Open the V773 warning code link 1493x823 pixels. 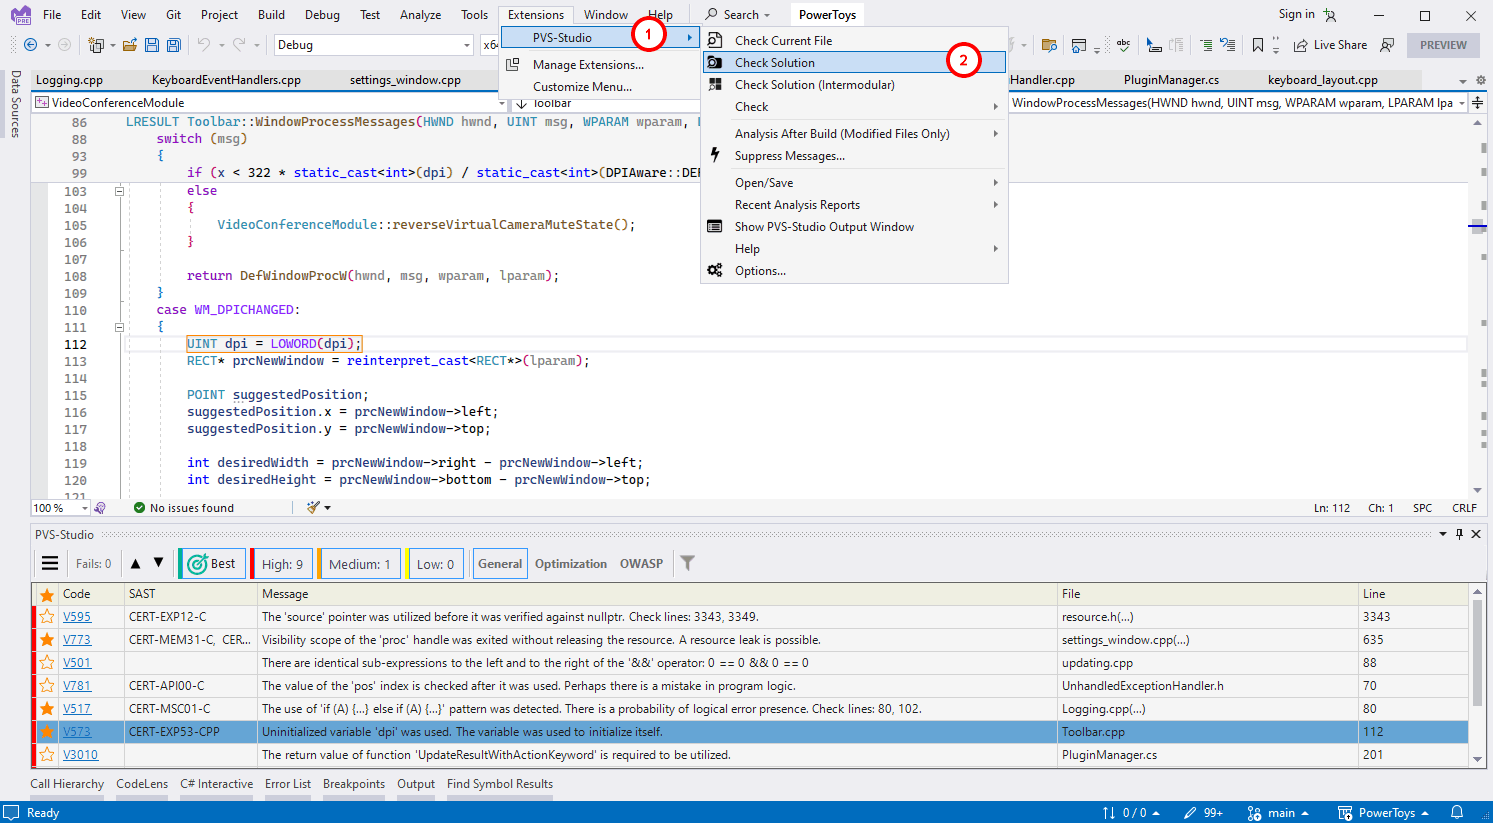point(77,640)
